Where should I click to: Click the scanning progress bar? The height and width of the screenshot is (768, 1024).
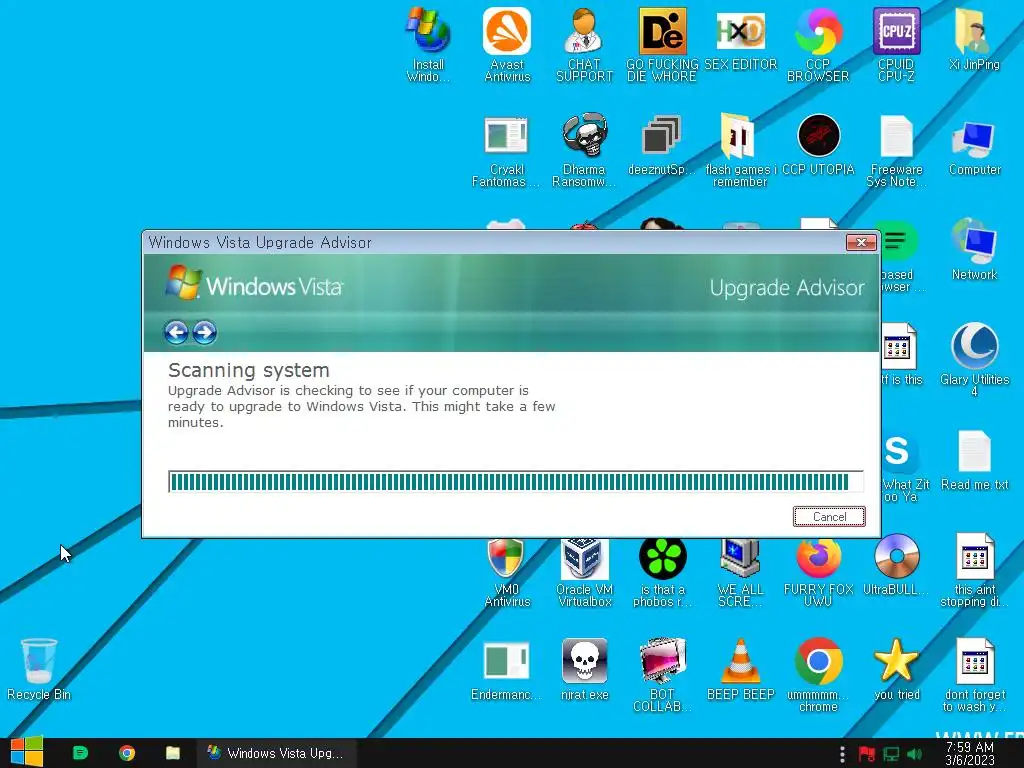click(x=515, y=482)
